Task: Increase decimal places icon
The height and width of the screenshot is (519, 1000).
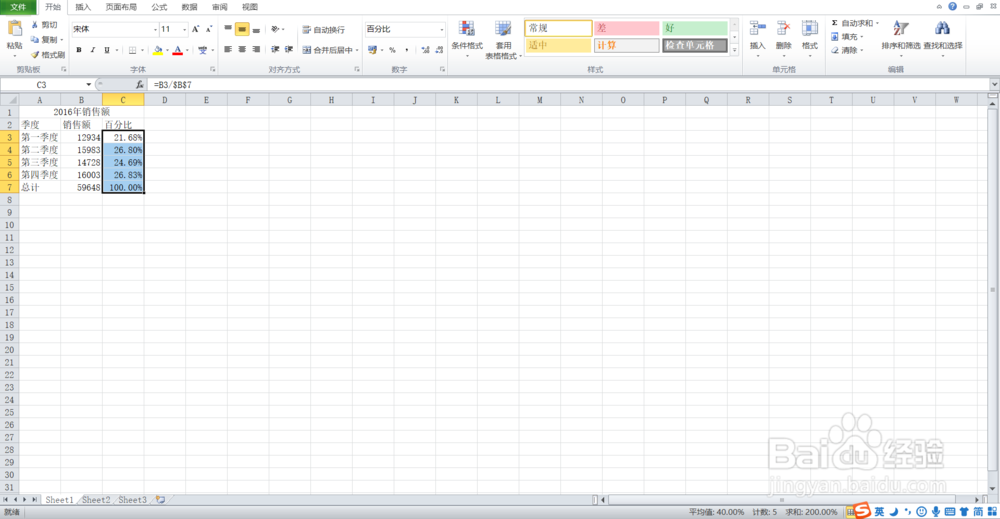Action: tap(425, 50)
